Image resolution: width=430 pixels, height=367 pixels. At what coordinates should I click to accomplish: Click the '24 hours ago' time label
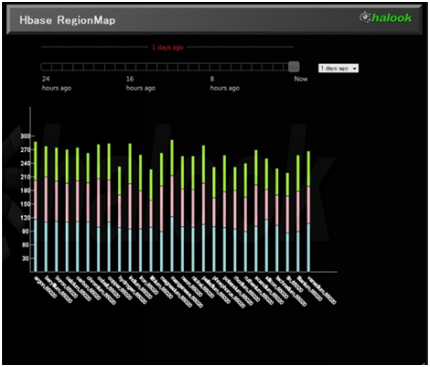(x=56, y=83)
